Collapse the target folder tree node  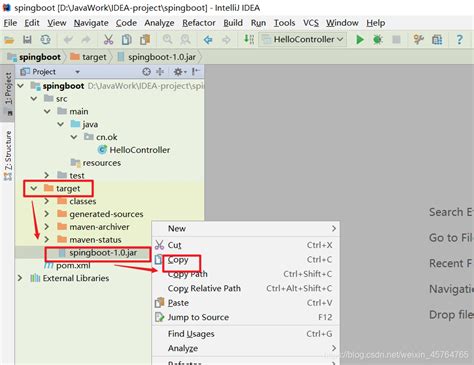click(34, 188)
